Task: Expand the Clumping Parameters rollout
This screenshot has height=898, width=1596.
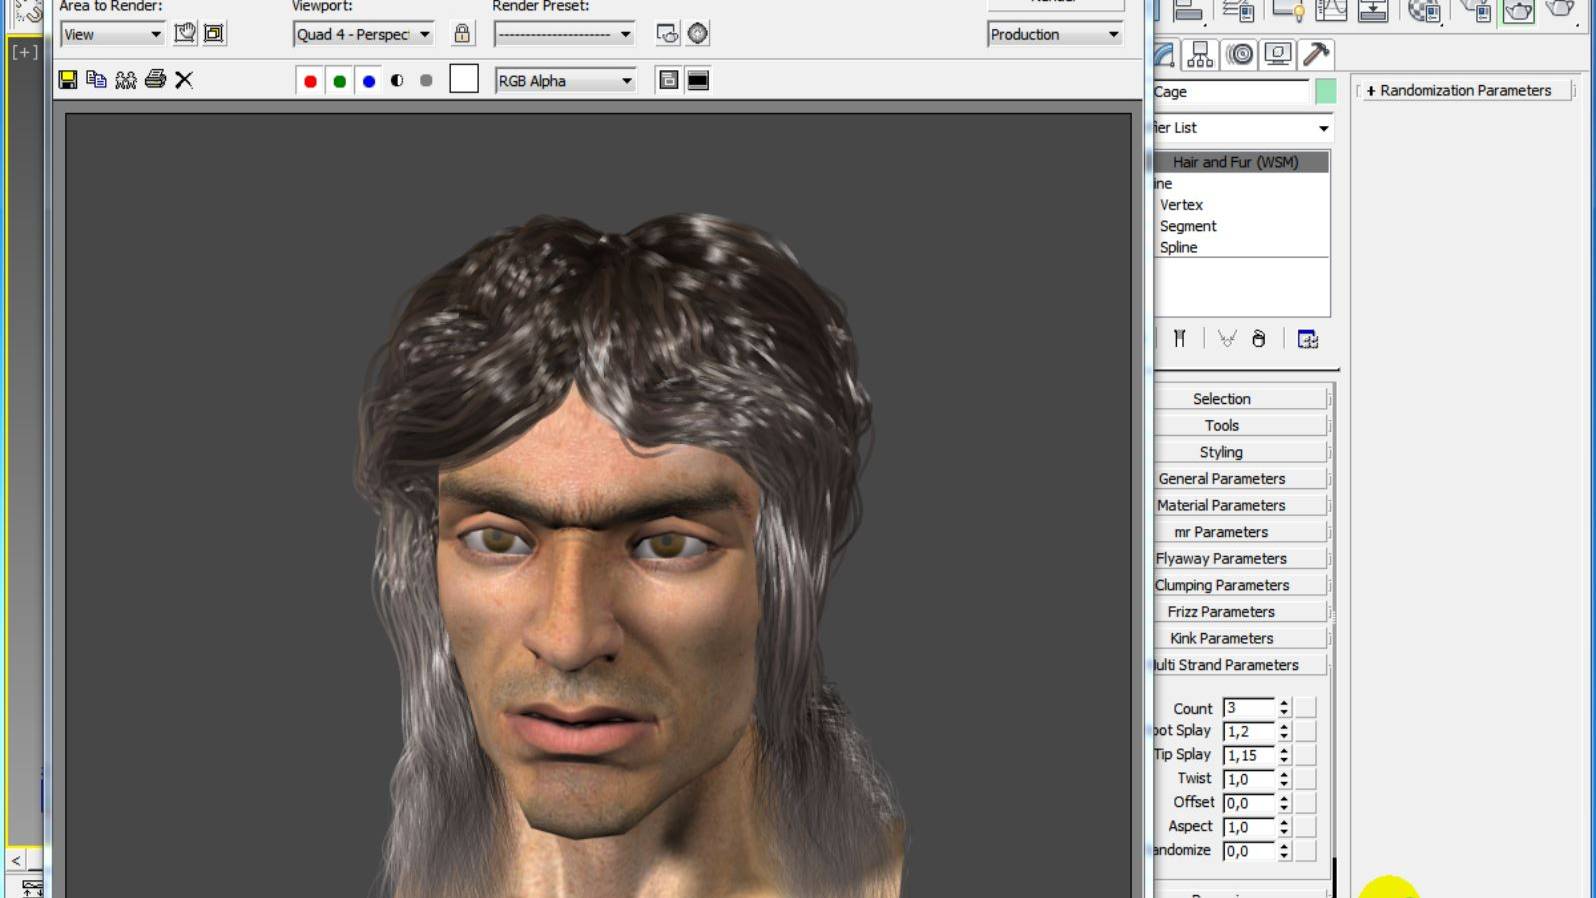Action: point(1240,585)
